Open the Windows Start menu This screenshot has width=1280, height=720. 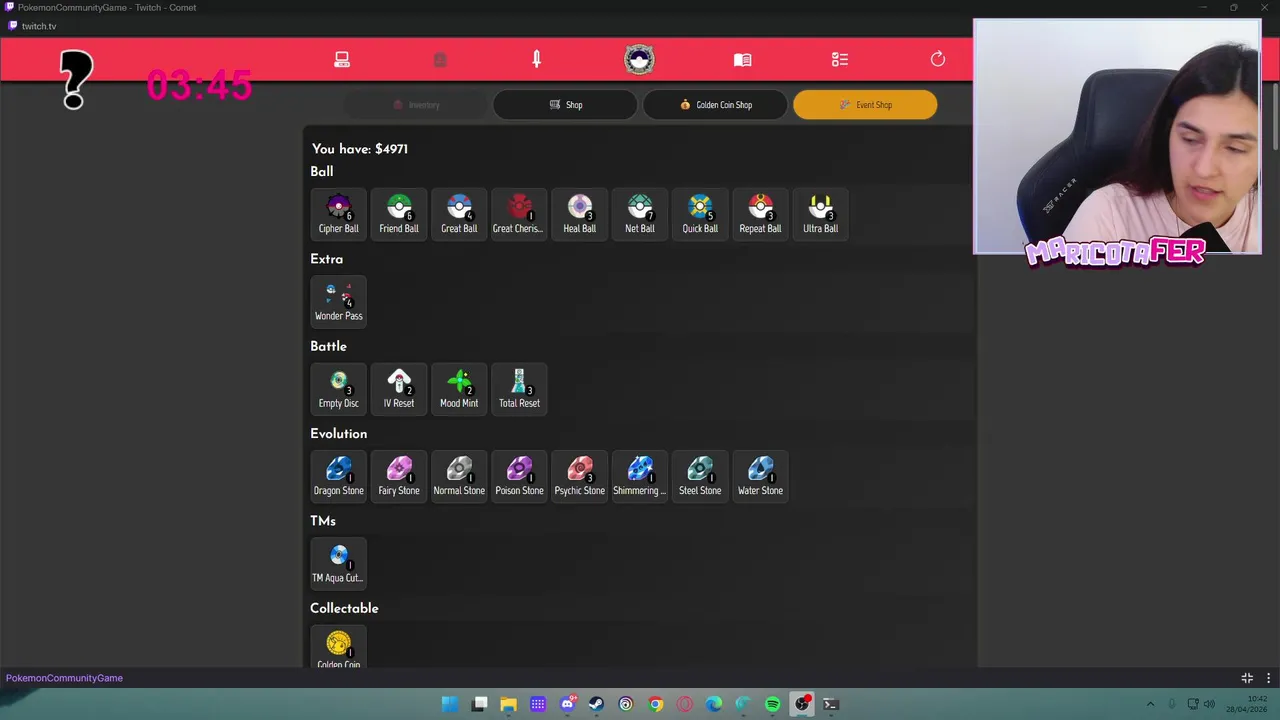(450, 704)
